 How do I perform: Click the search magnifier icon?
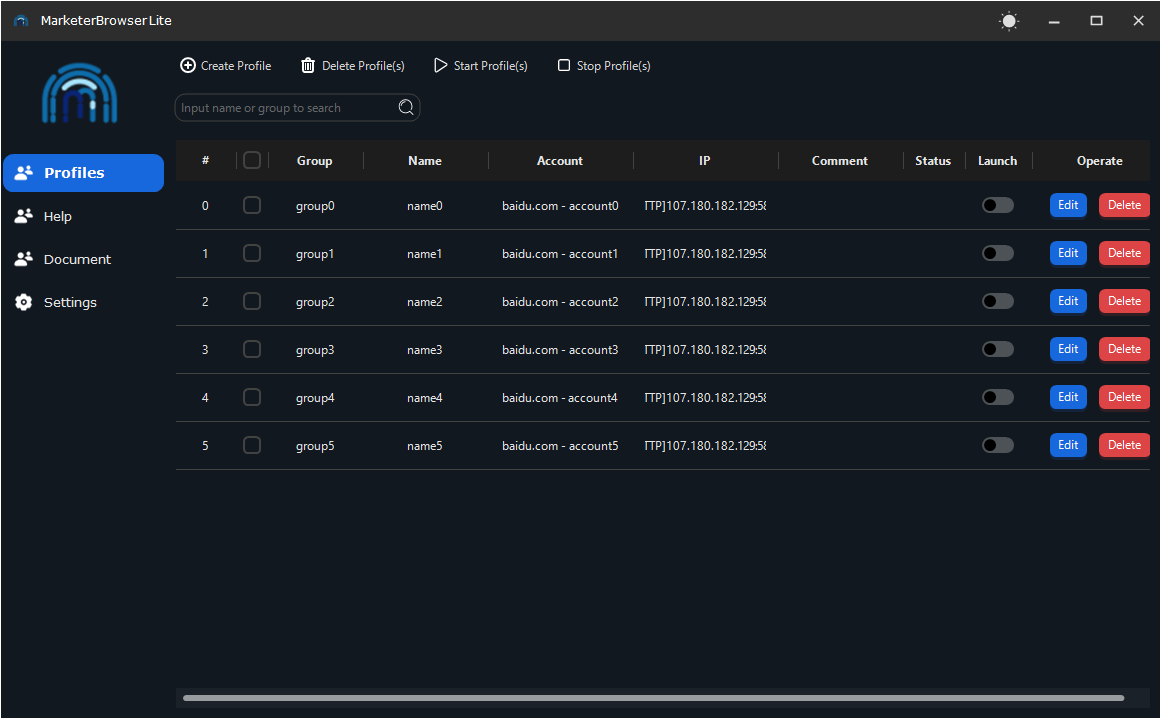coord(406,108)
